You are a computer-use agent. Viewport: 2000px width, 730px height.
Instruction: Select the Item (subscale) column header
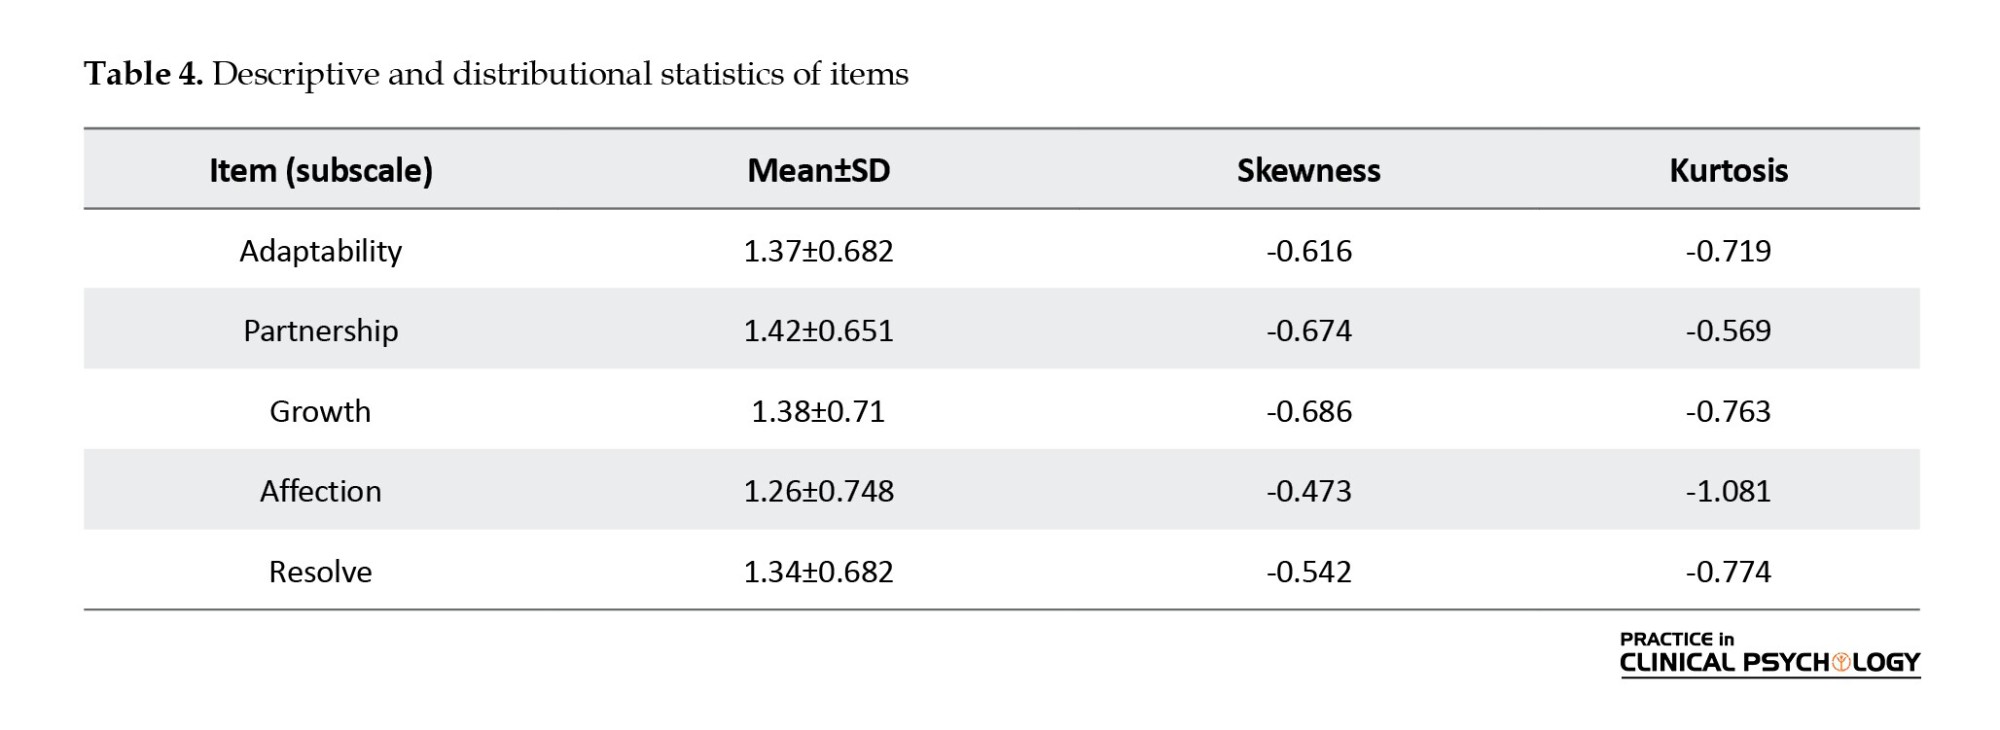click(x=320, y=170)
